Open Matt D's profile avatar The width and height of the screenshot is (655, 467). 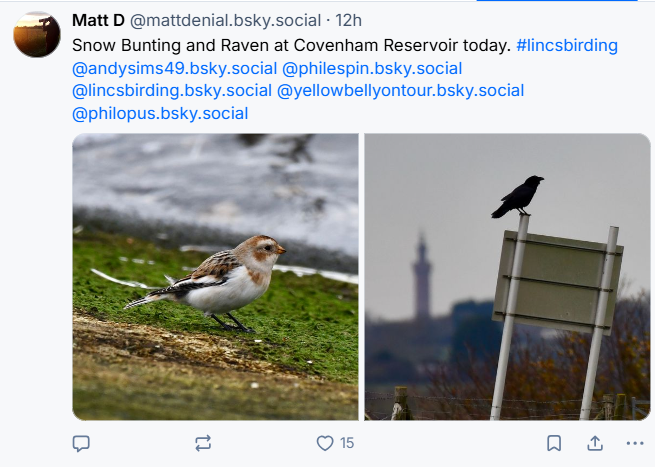37,35
